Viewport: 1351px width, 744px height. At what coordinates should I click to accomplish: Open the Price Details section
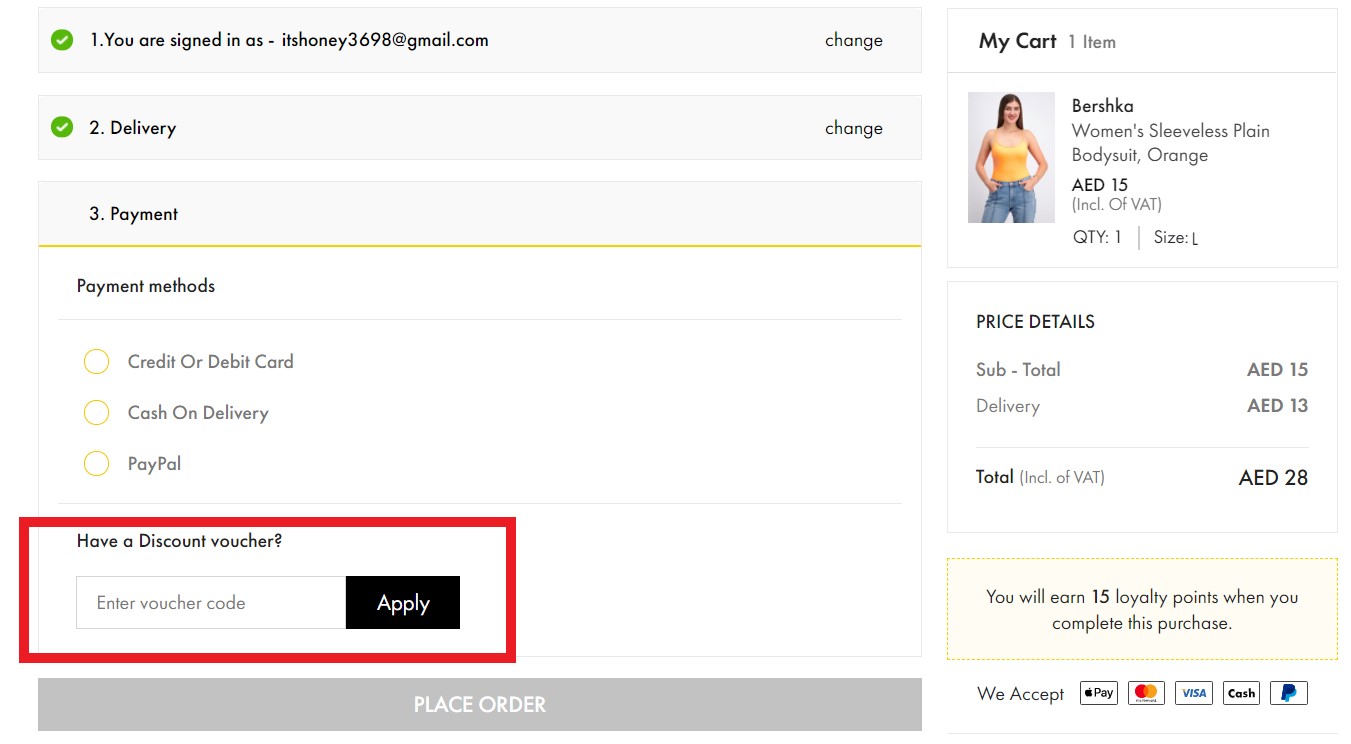[x=1035, y=321]
